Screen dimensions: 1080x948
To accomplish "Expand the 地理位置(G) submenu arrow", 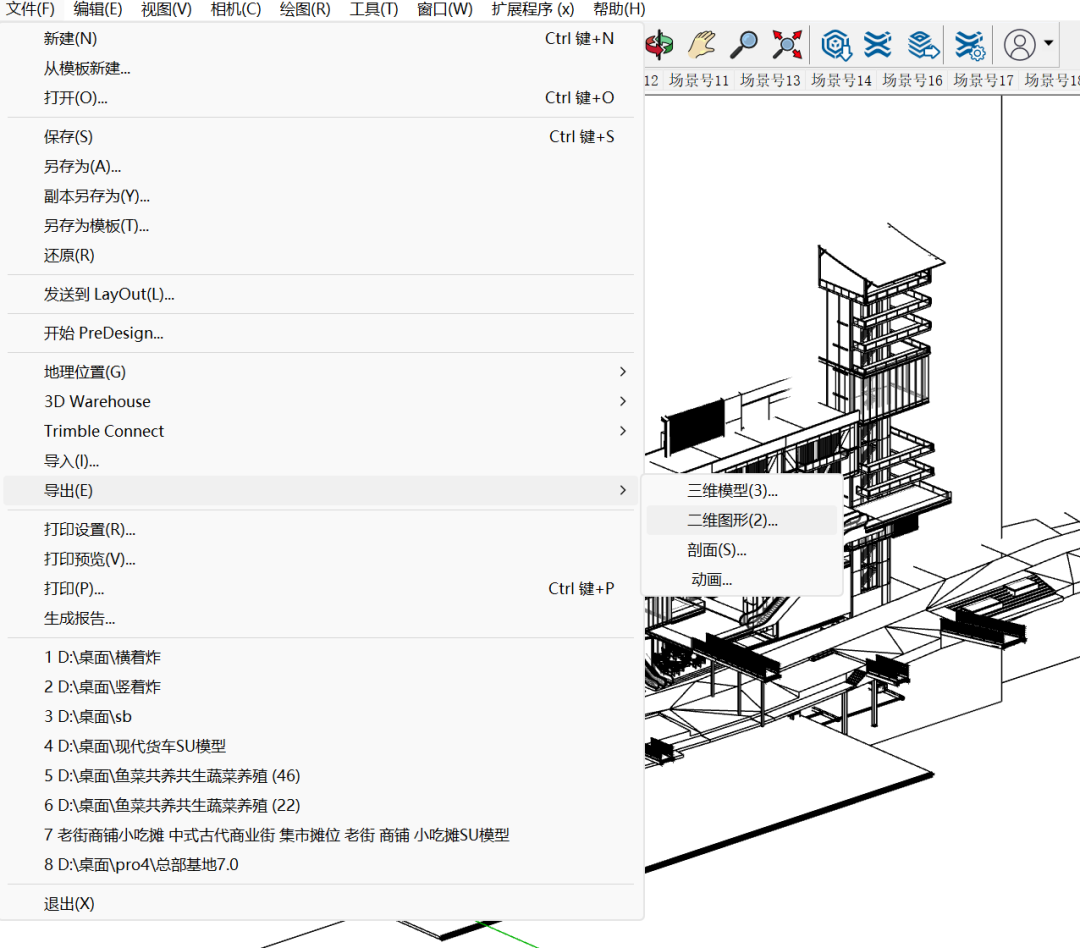I will tap(623, 372).
